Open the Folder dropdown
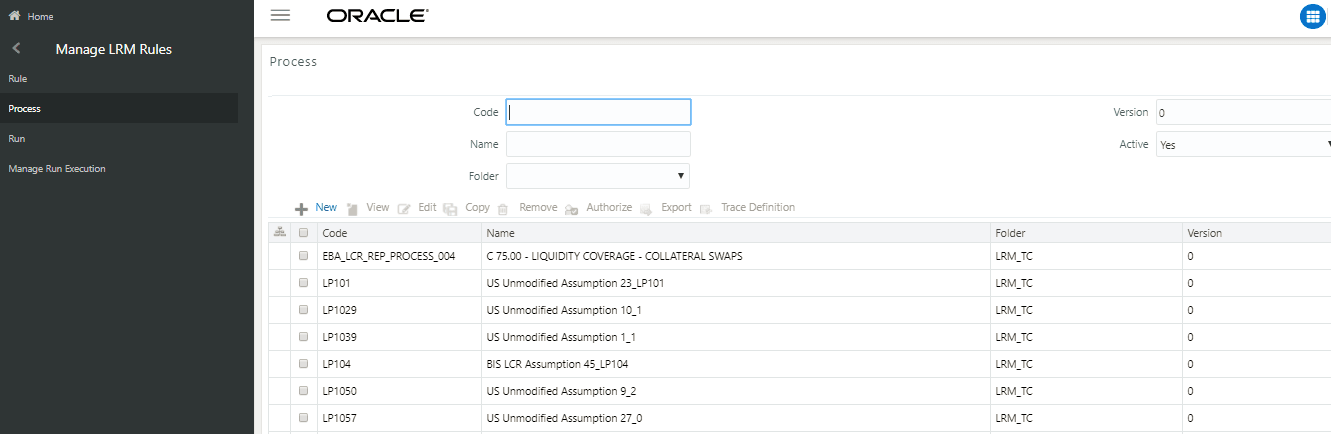The image size is (1331, 434). [598, 176]
